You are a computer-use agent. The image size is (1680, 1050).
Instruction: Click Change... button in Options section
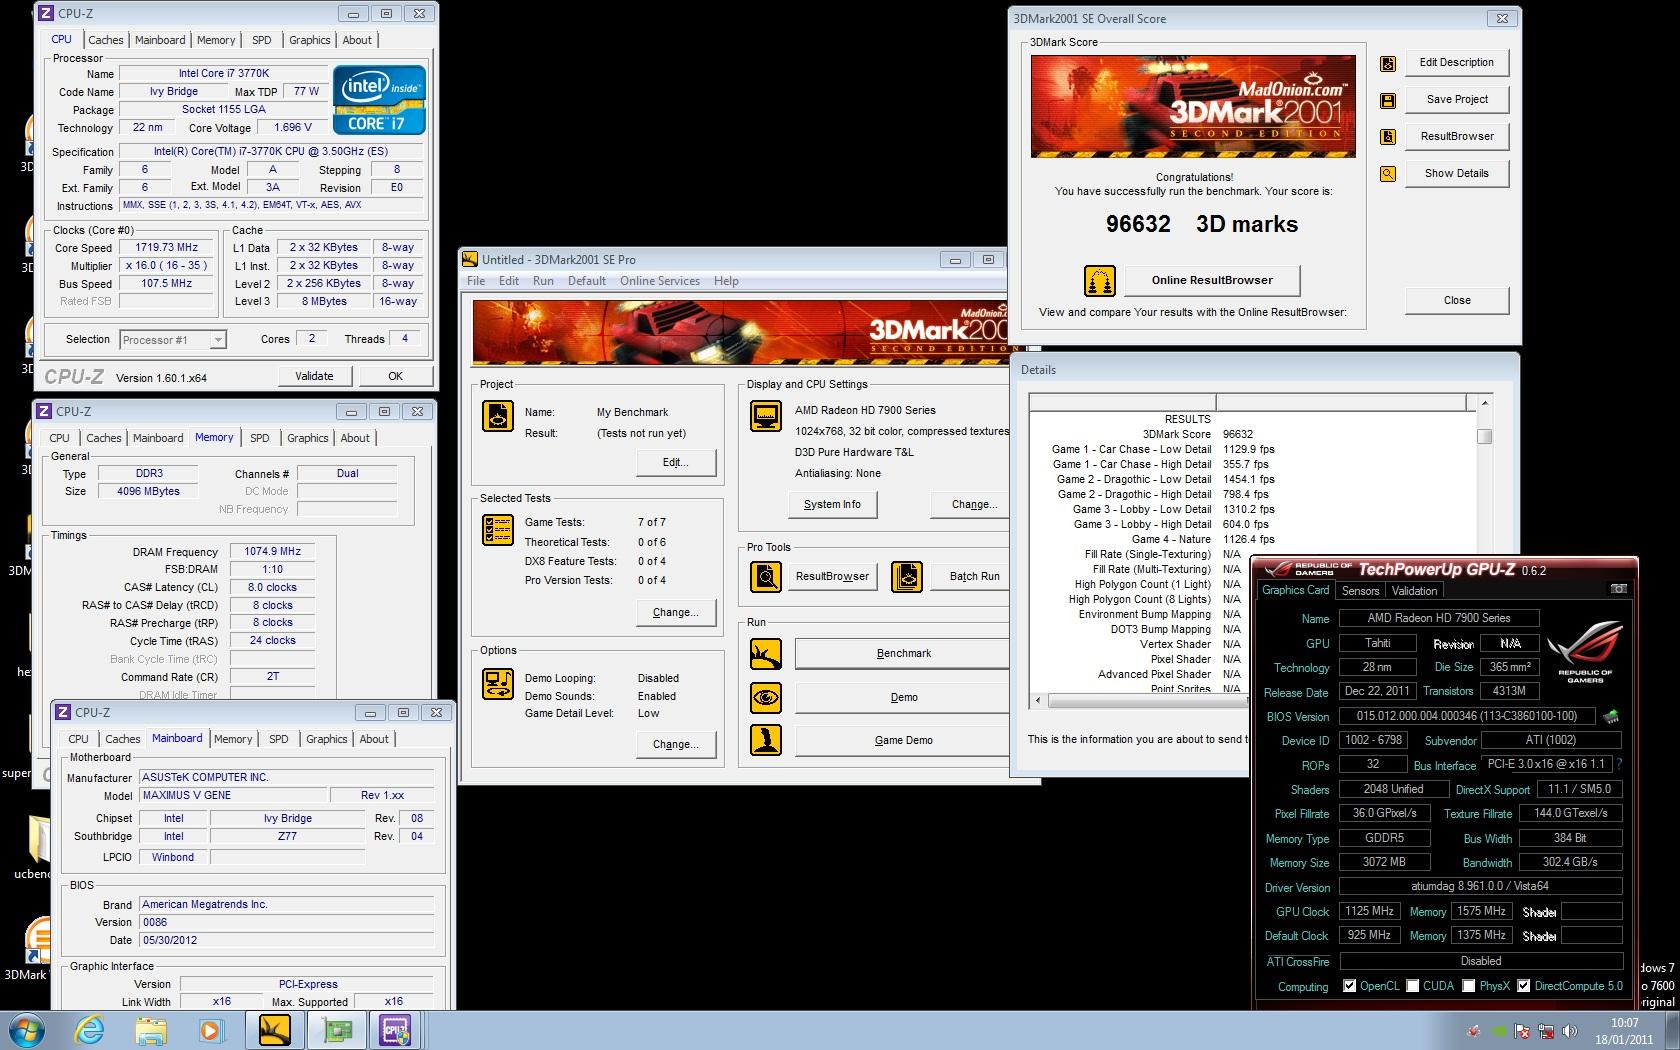pyautogui.click(x=676, y=744)
